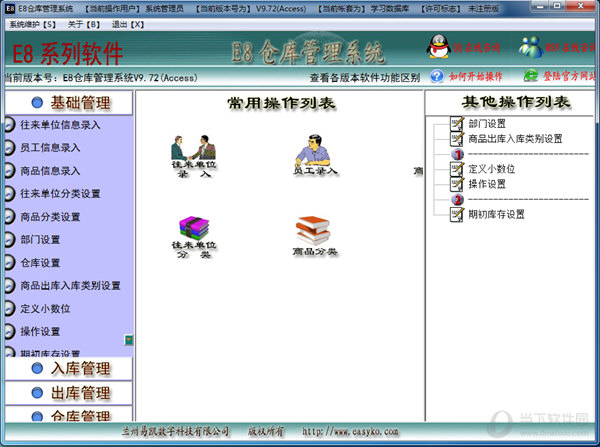Image resolution: width=600 pixels, height=447 pixels.
Task: Open 操作设置 in the left sidebar
Action: [40, 332]
